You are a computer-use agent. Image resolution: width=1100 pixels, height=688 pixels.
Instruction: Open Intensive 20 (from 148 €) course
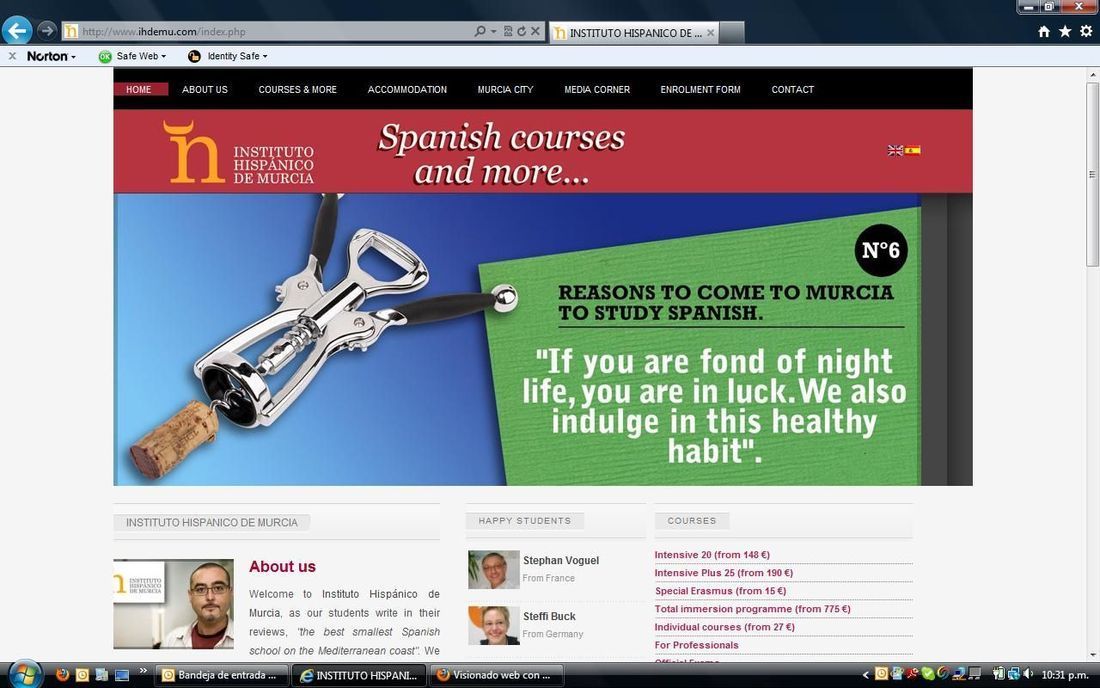click(712, 555)
